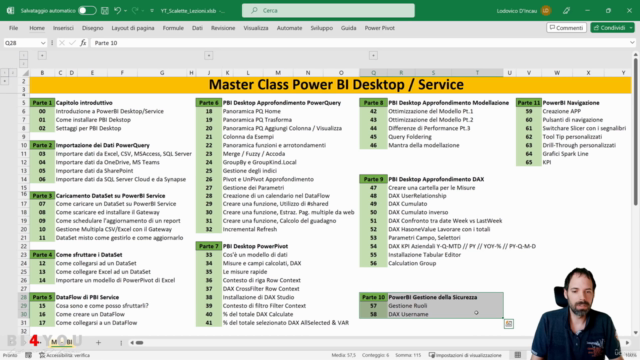Select the cell 'Come creare un DataFlow'
The image size is (640, 360).
tap(90, 314)
